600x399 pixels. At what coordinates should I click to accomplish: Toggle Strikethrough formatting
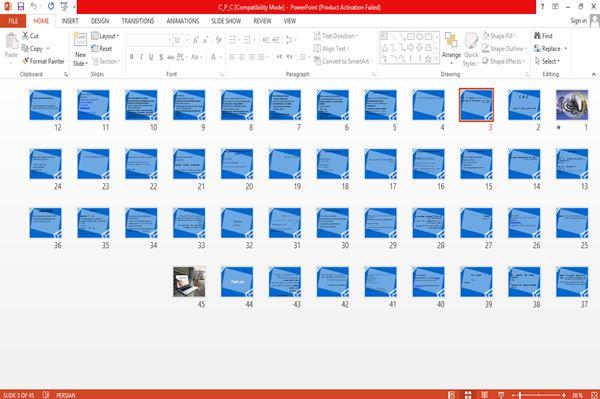pos(171,57)
